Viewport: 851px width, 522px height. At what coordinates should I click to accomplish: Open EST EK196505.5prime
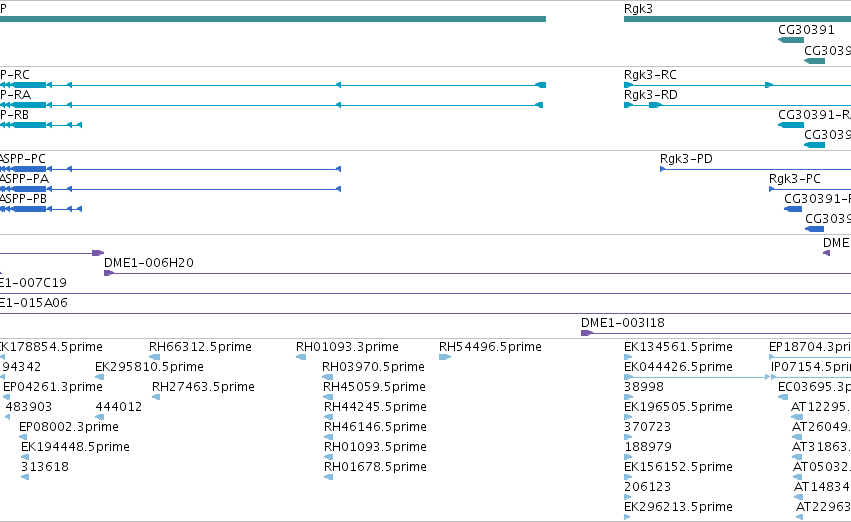click(678, 407)
